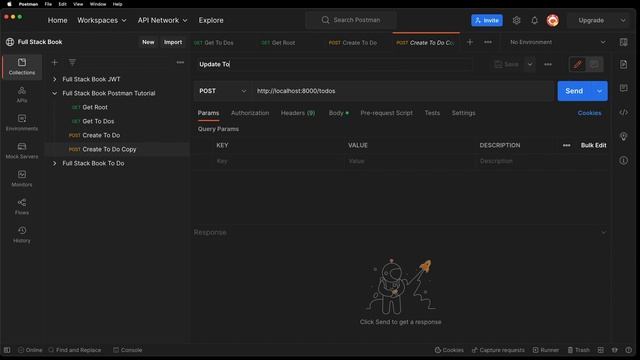Open the query params column options ellipsis
This screenshot has width=640, height=360.
click(x=566, y=145)
